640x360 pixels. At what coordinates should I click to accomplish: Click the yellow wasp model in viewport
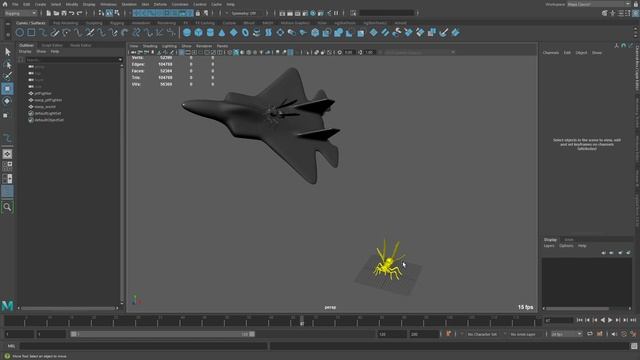pyautogui.click(x=389, y=263)
